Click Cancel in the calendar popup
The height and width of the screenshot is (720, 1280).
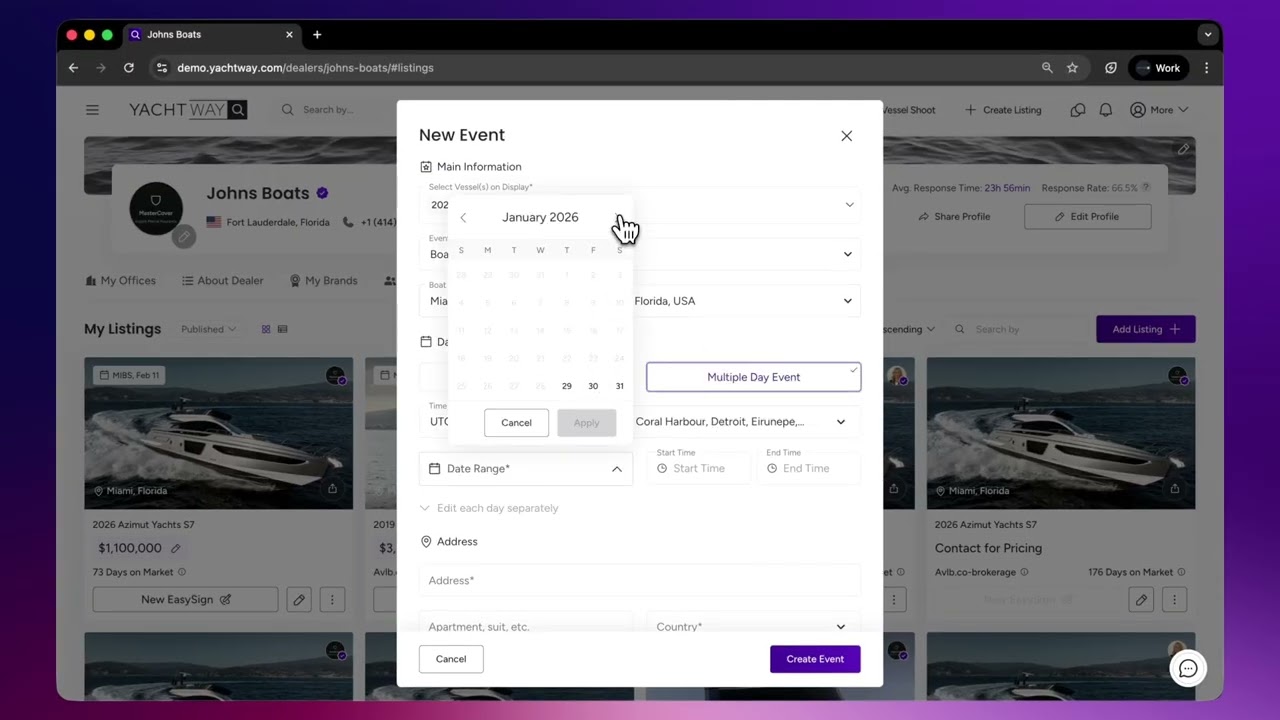pos(516,422)
